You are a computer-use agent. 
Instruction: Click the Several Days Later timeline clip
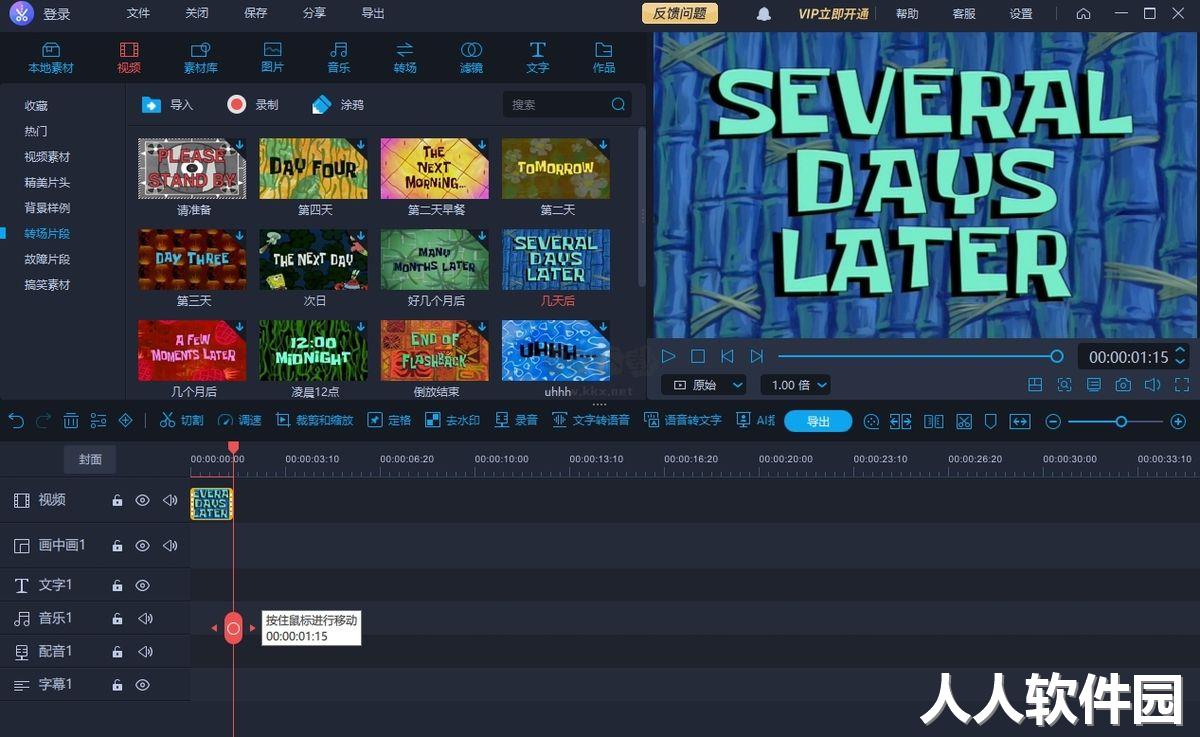(x=211, y=503)
